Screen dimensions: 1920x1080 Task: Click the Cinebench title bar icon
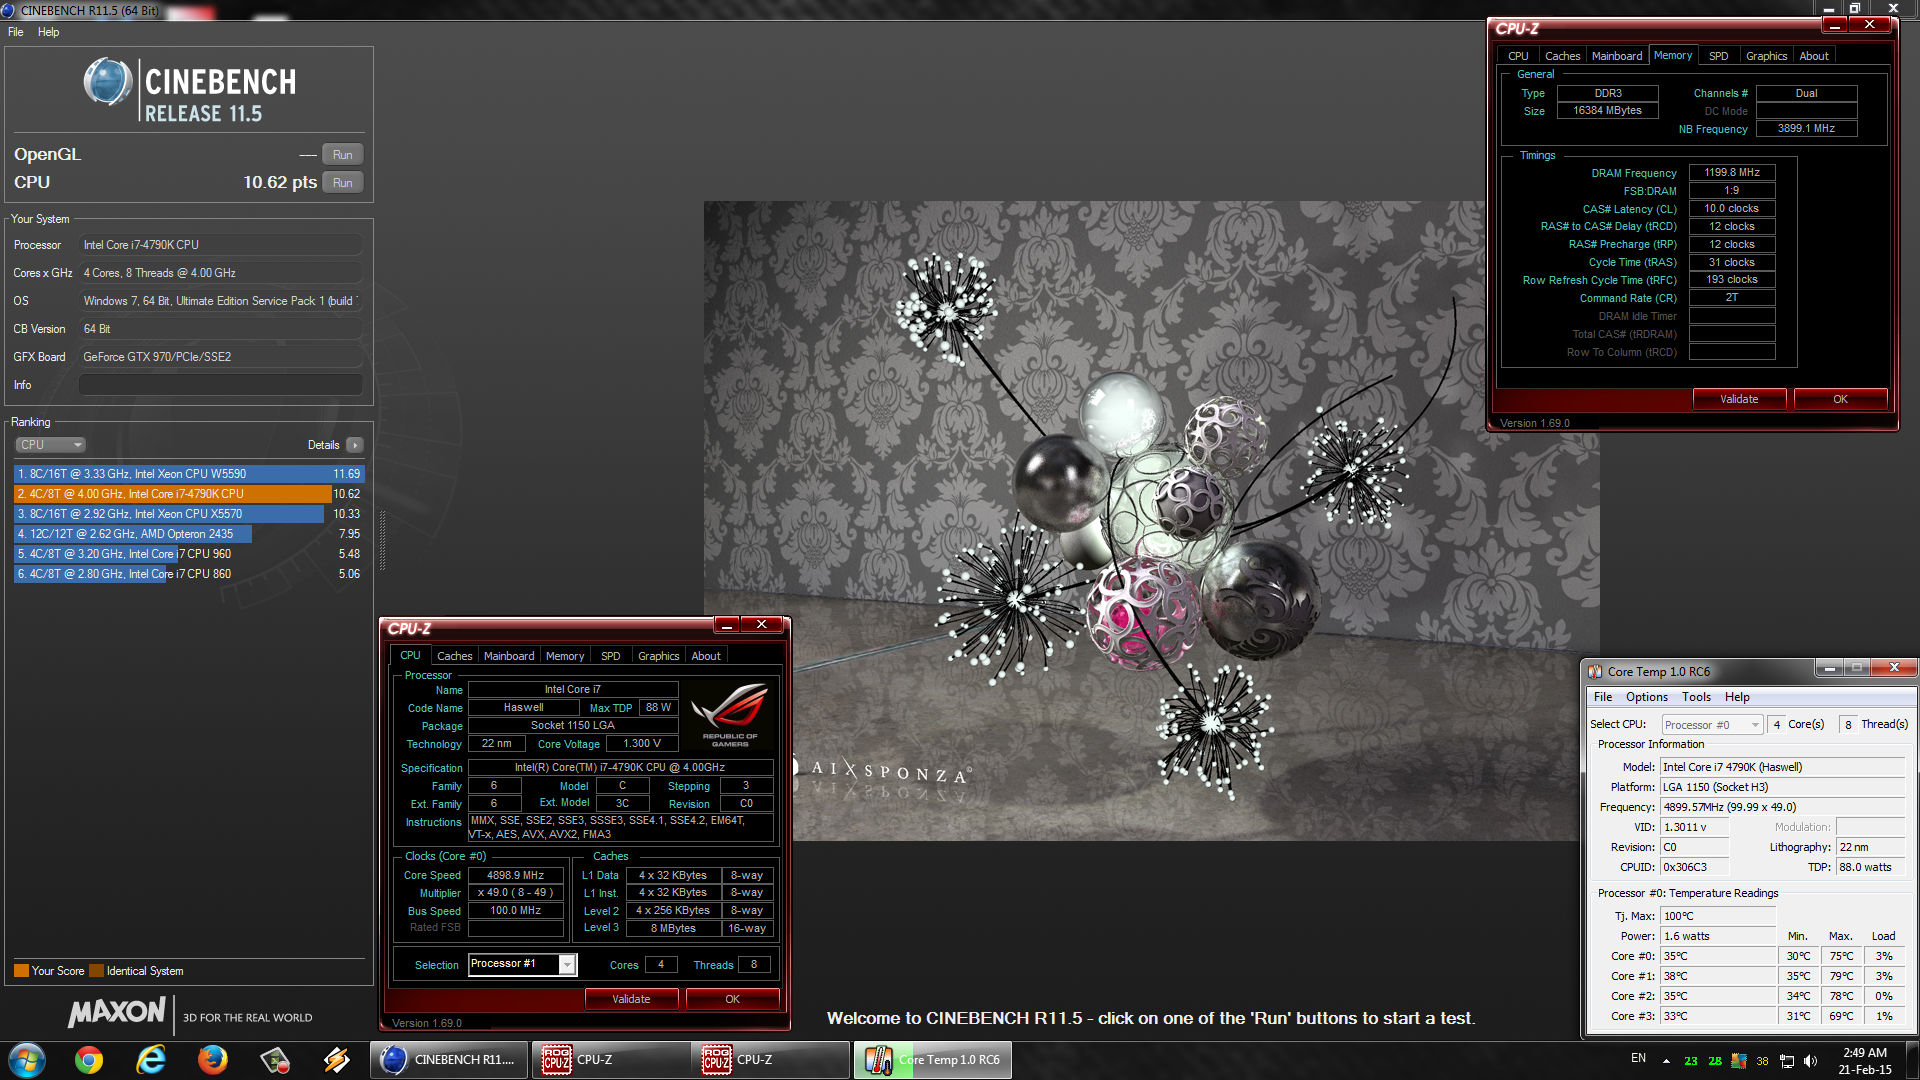(10, 10)
